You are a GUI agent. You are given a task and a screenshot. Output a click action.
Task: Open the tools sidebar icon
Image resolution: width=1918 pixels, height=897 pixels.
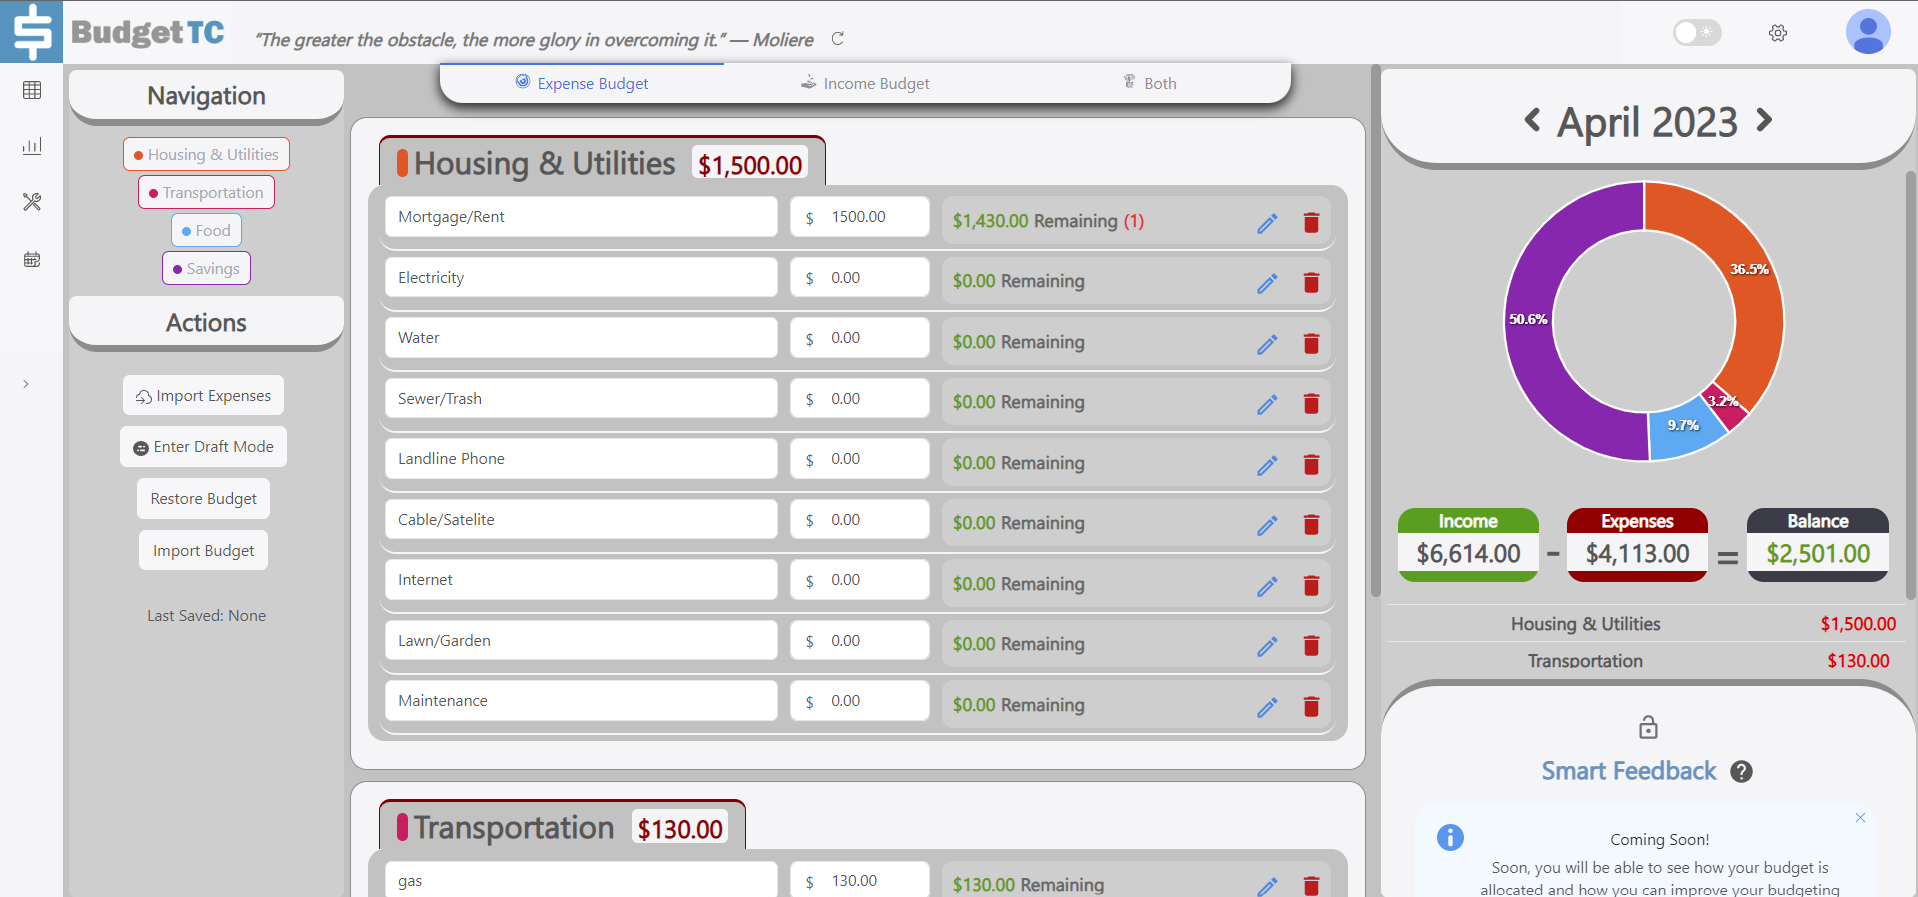pyautogui.click(x=32, y=202)
